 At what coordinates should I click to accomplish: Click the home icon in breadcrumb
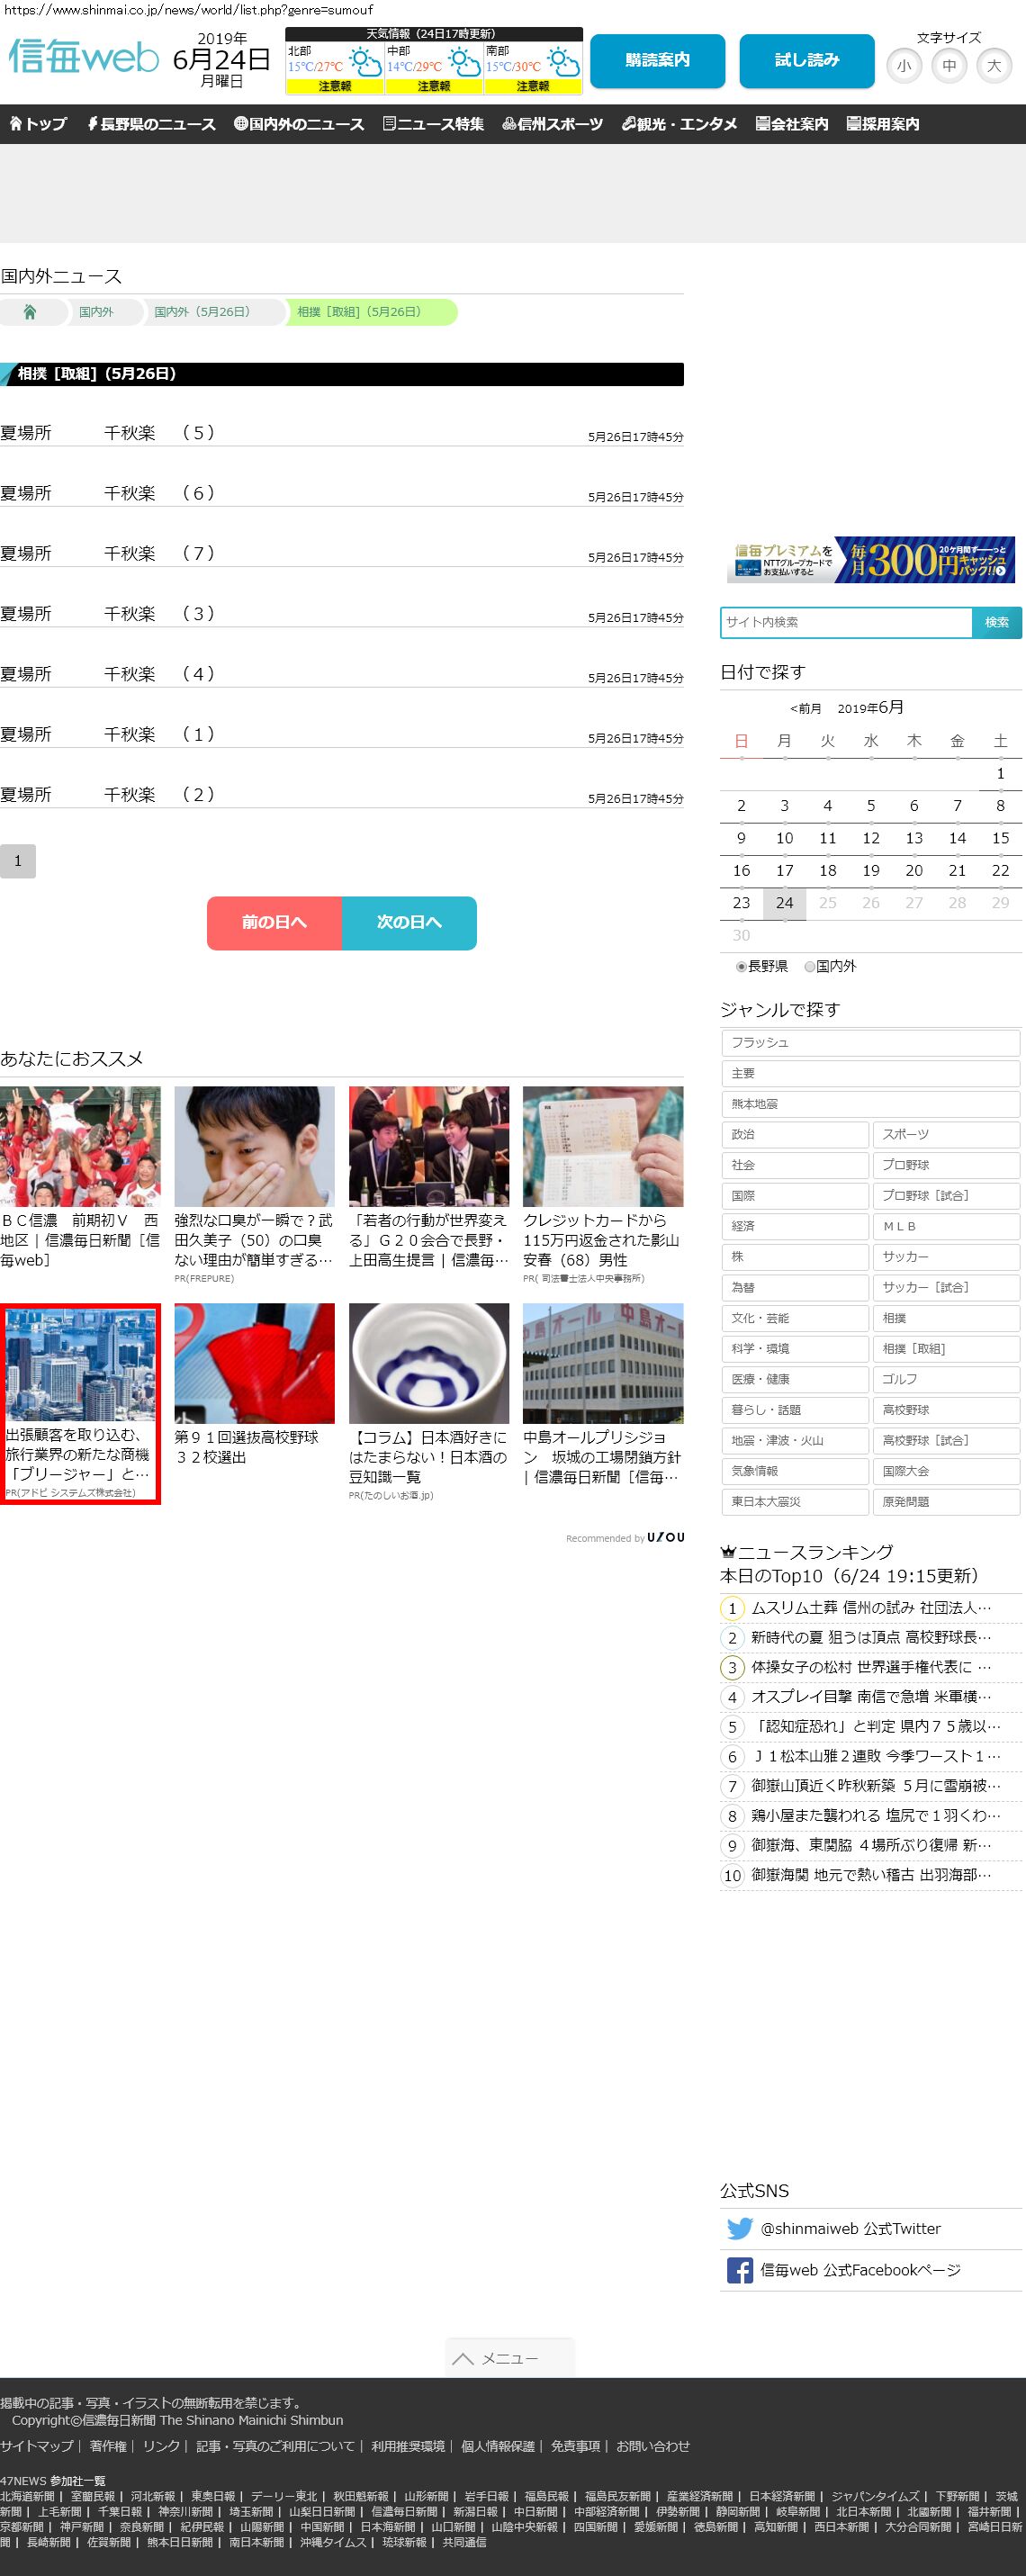30,312
